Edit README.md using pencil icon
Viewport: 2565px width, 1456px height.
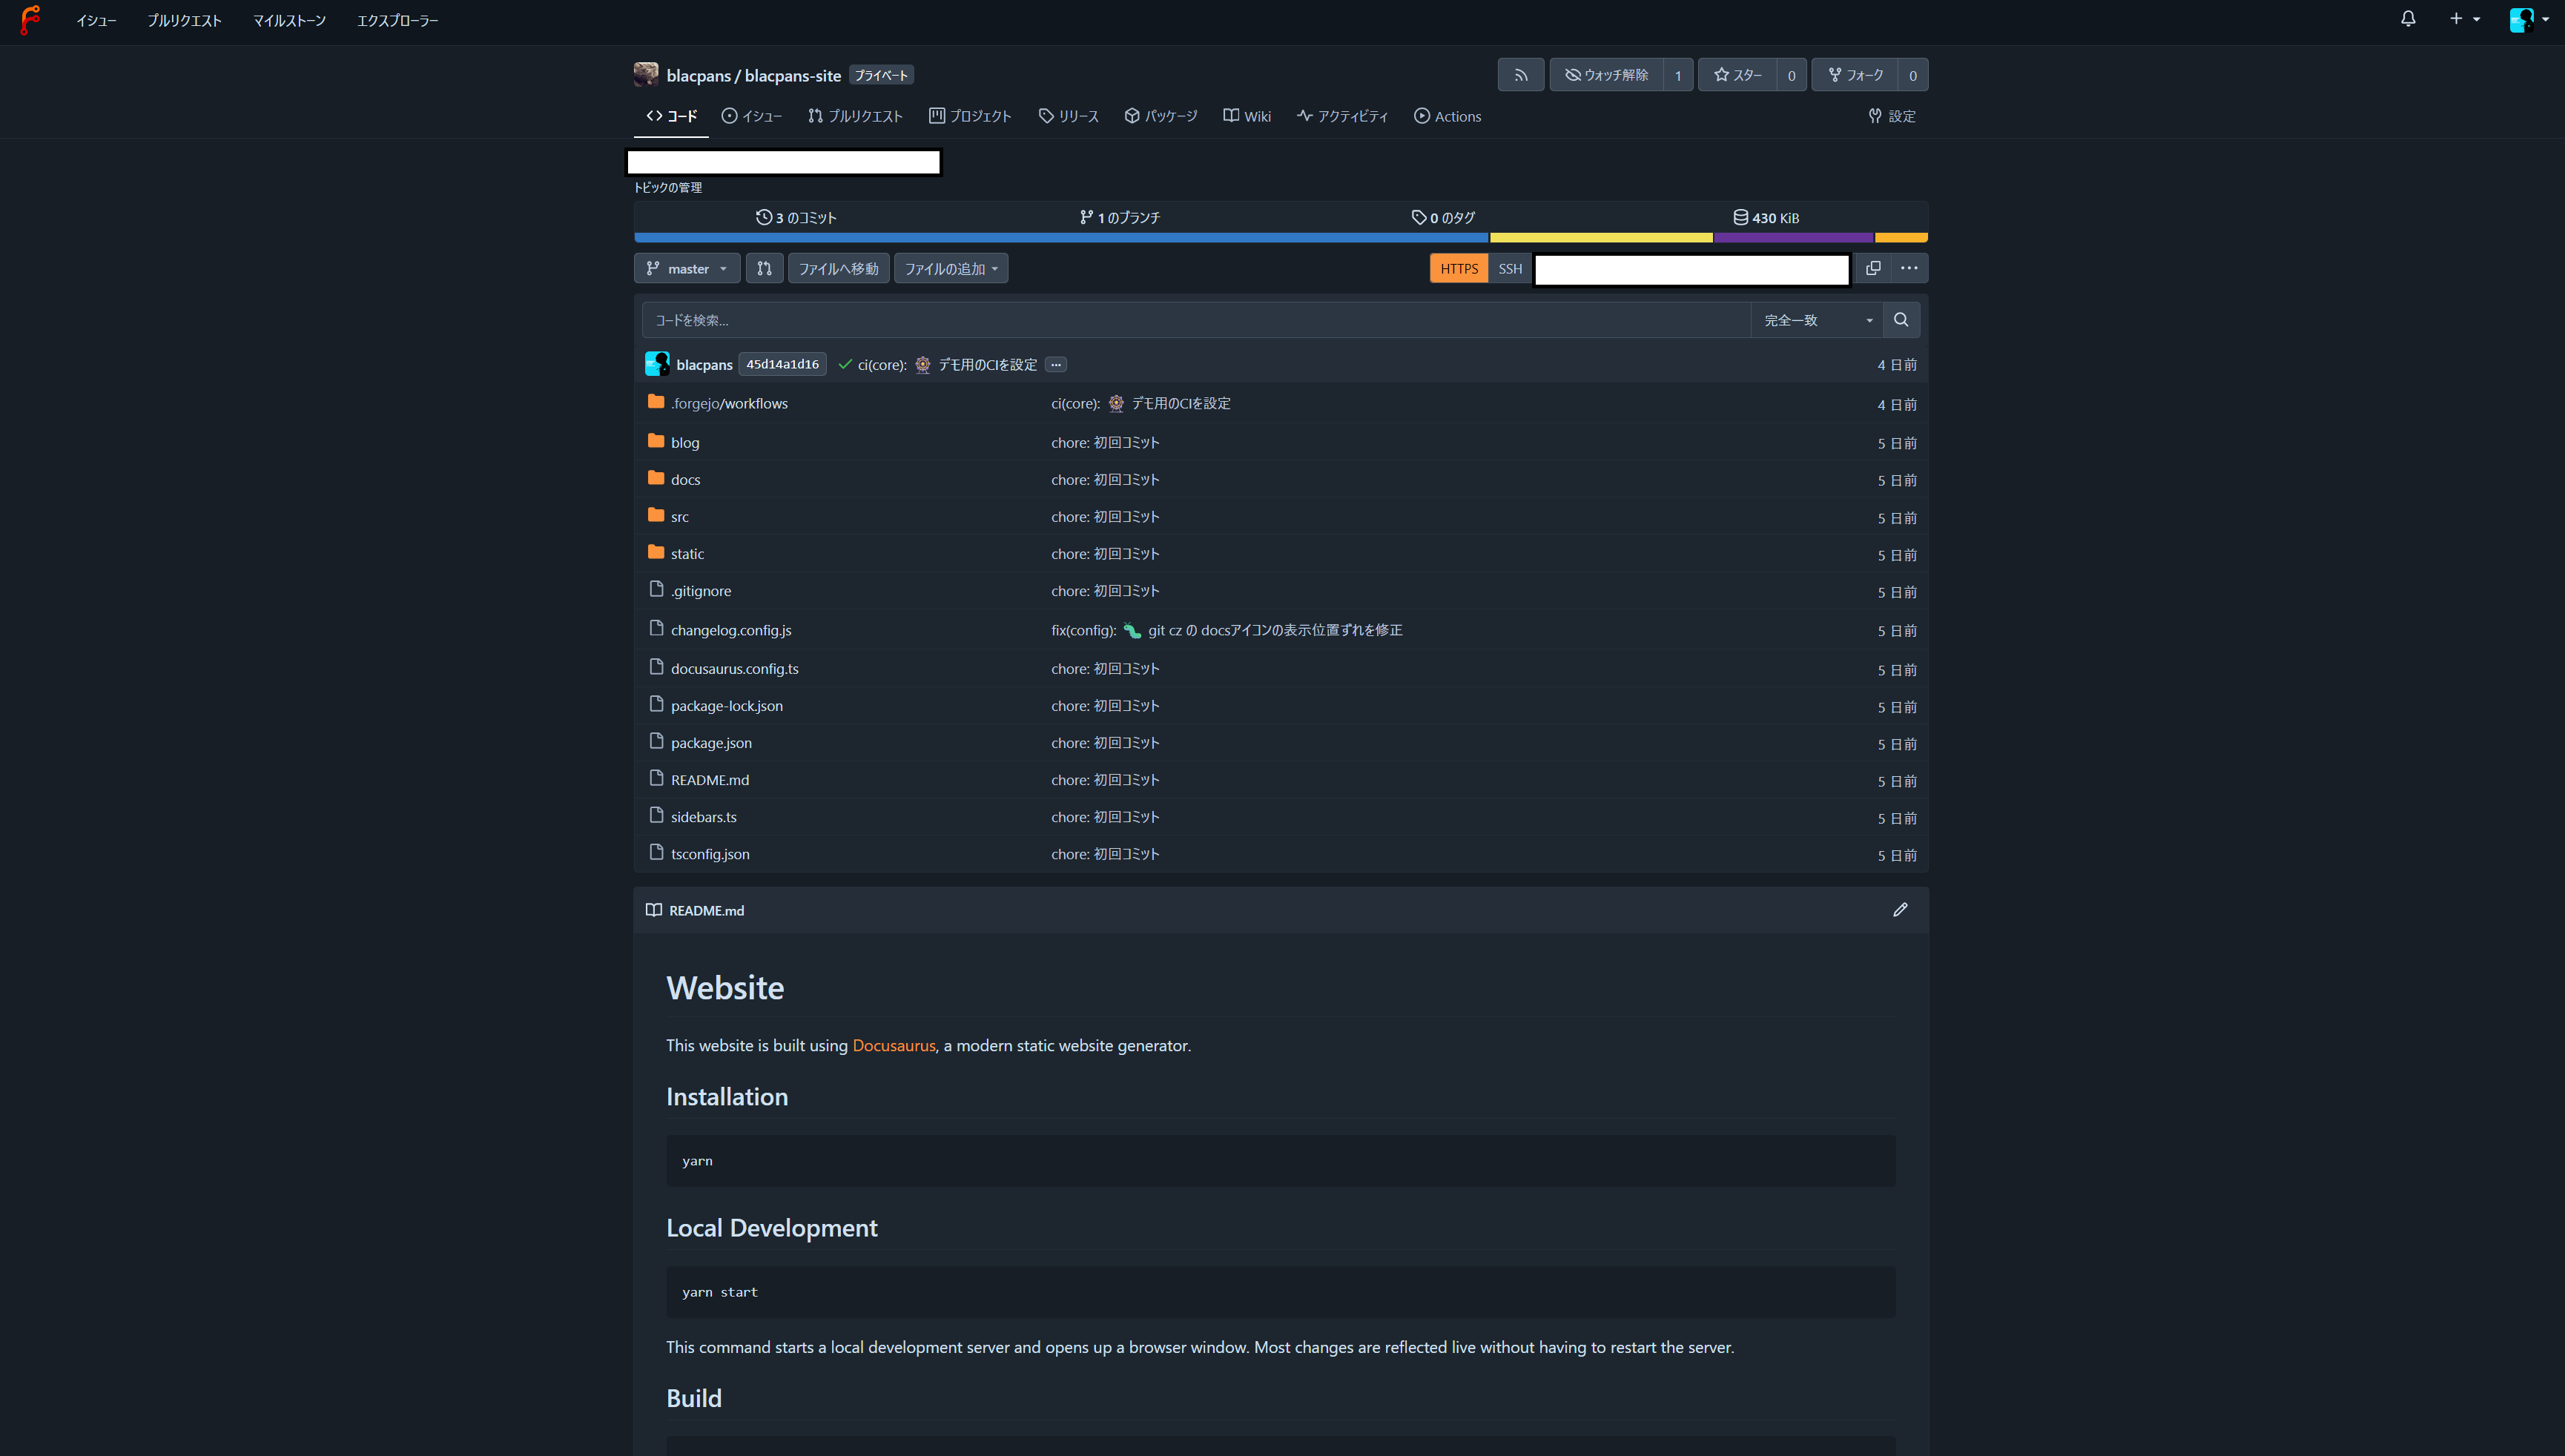(x=1900, y=910)
